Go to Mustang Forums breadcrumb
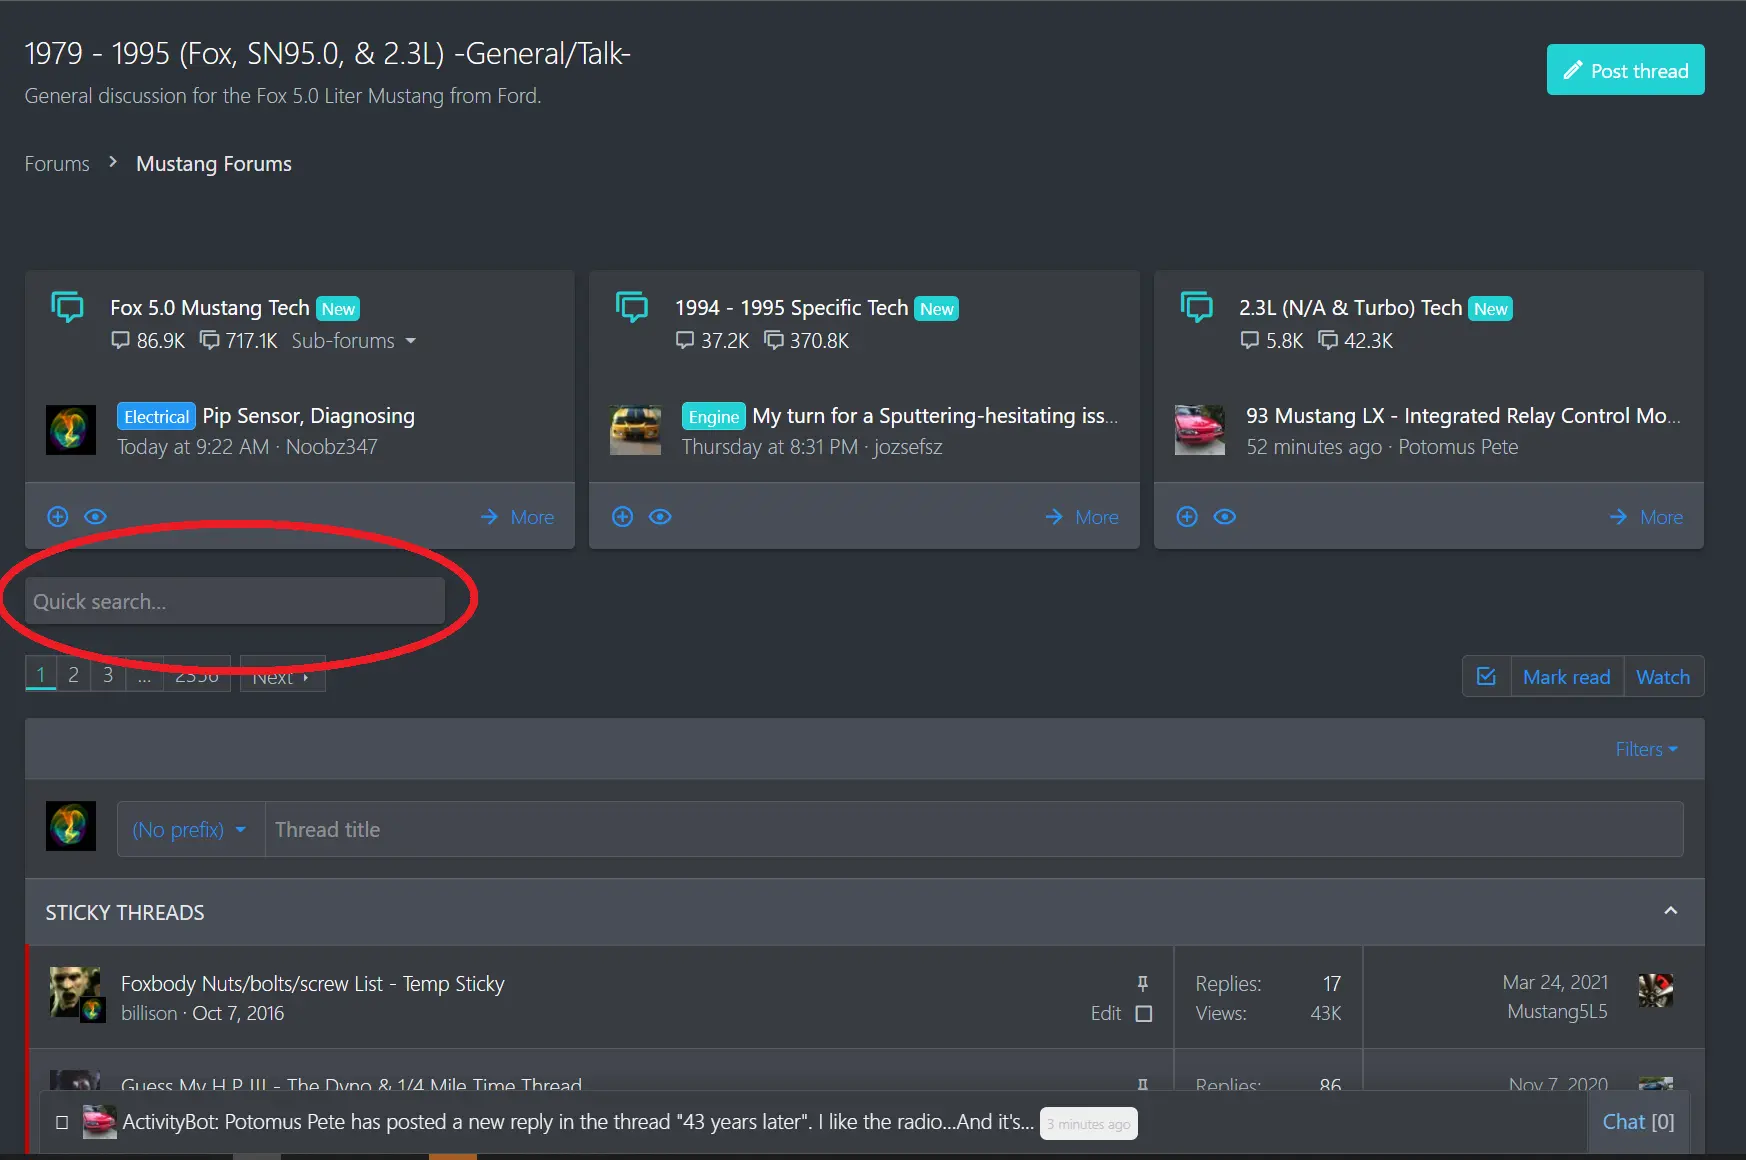The width and height of the screenshot is (1746, 1160). 214,164
